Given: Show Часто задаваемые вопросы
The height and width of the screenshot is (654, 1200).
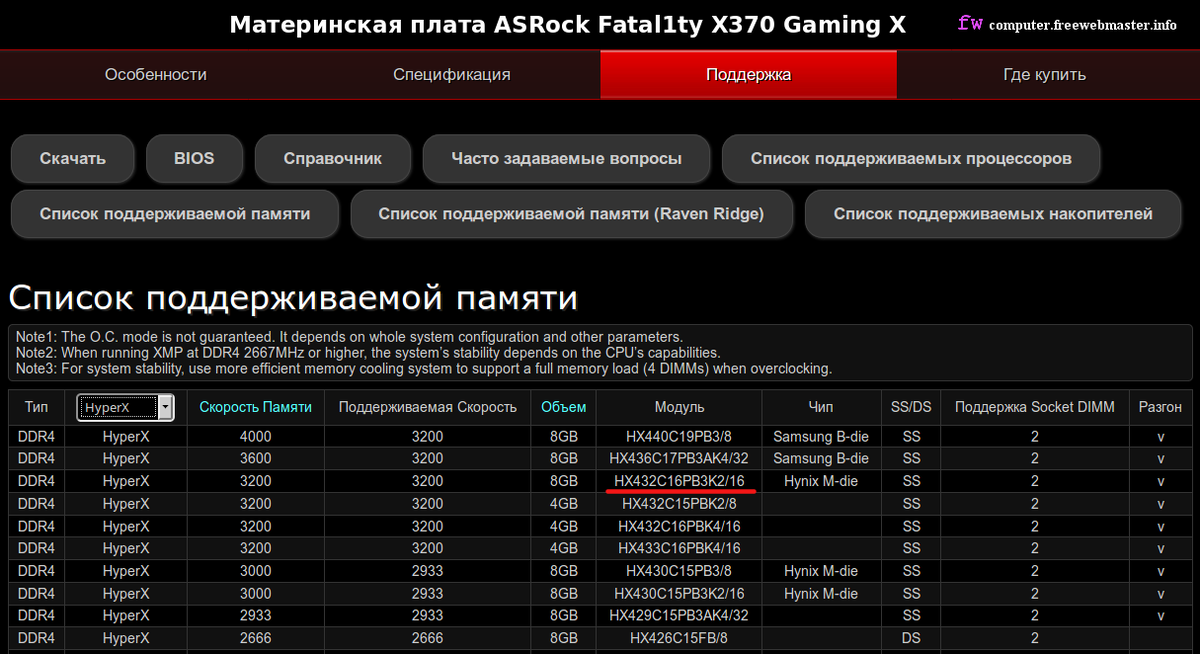Looking at the screenshot, I should (x=567, y=158).
